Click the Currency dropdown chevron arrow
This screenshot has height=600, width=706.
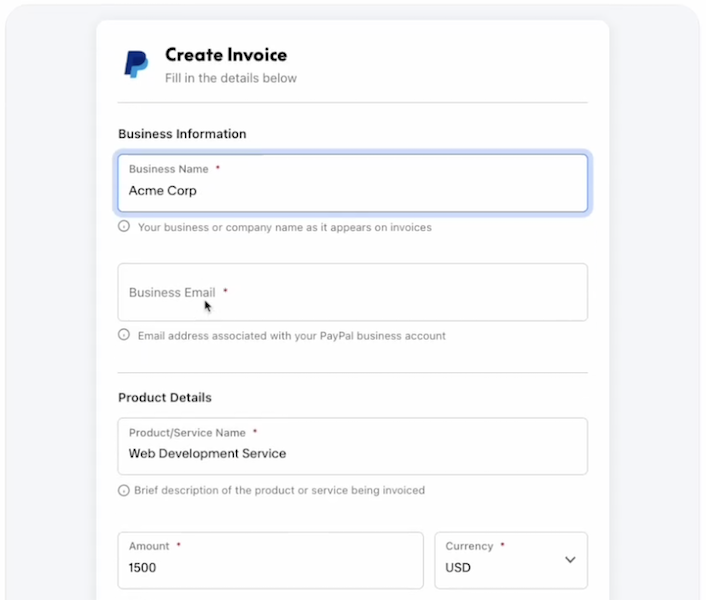tap(570, 560)
